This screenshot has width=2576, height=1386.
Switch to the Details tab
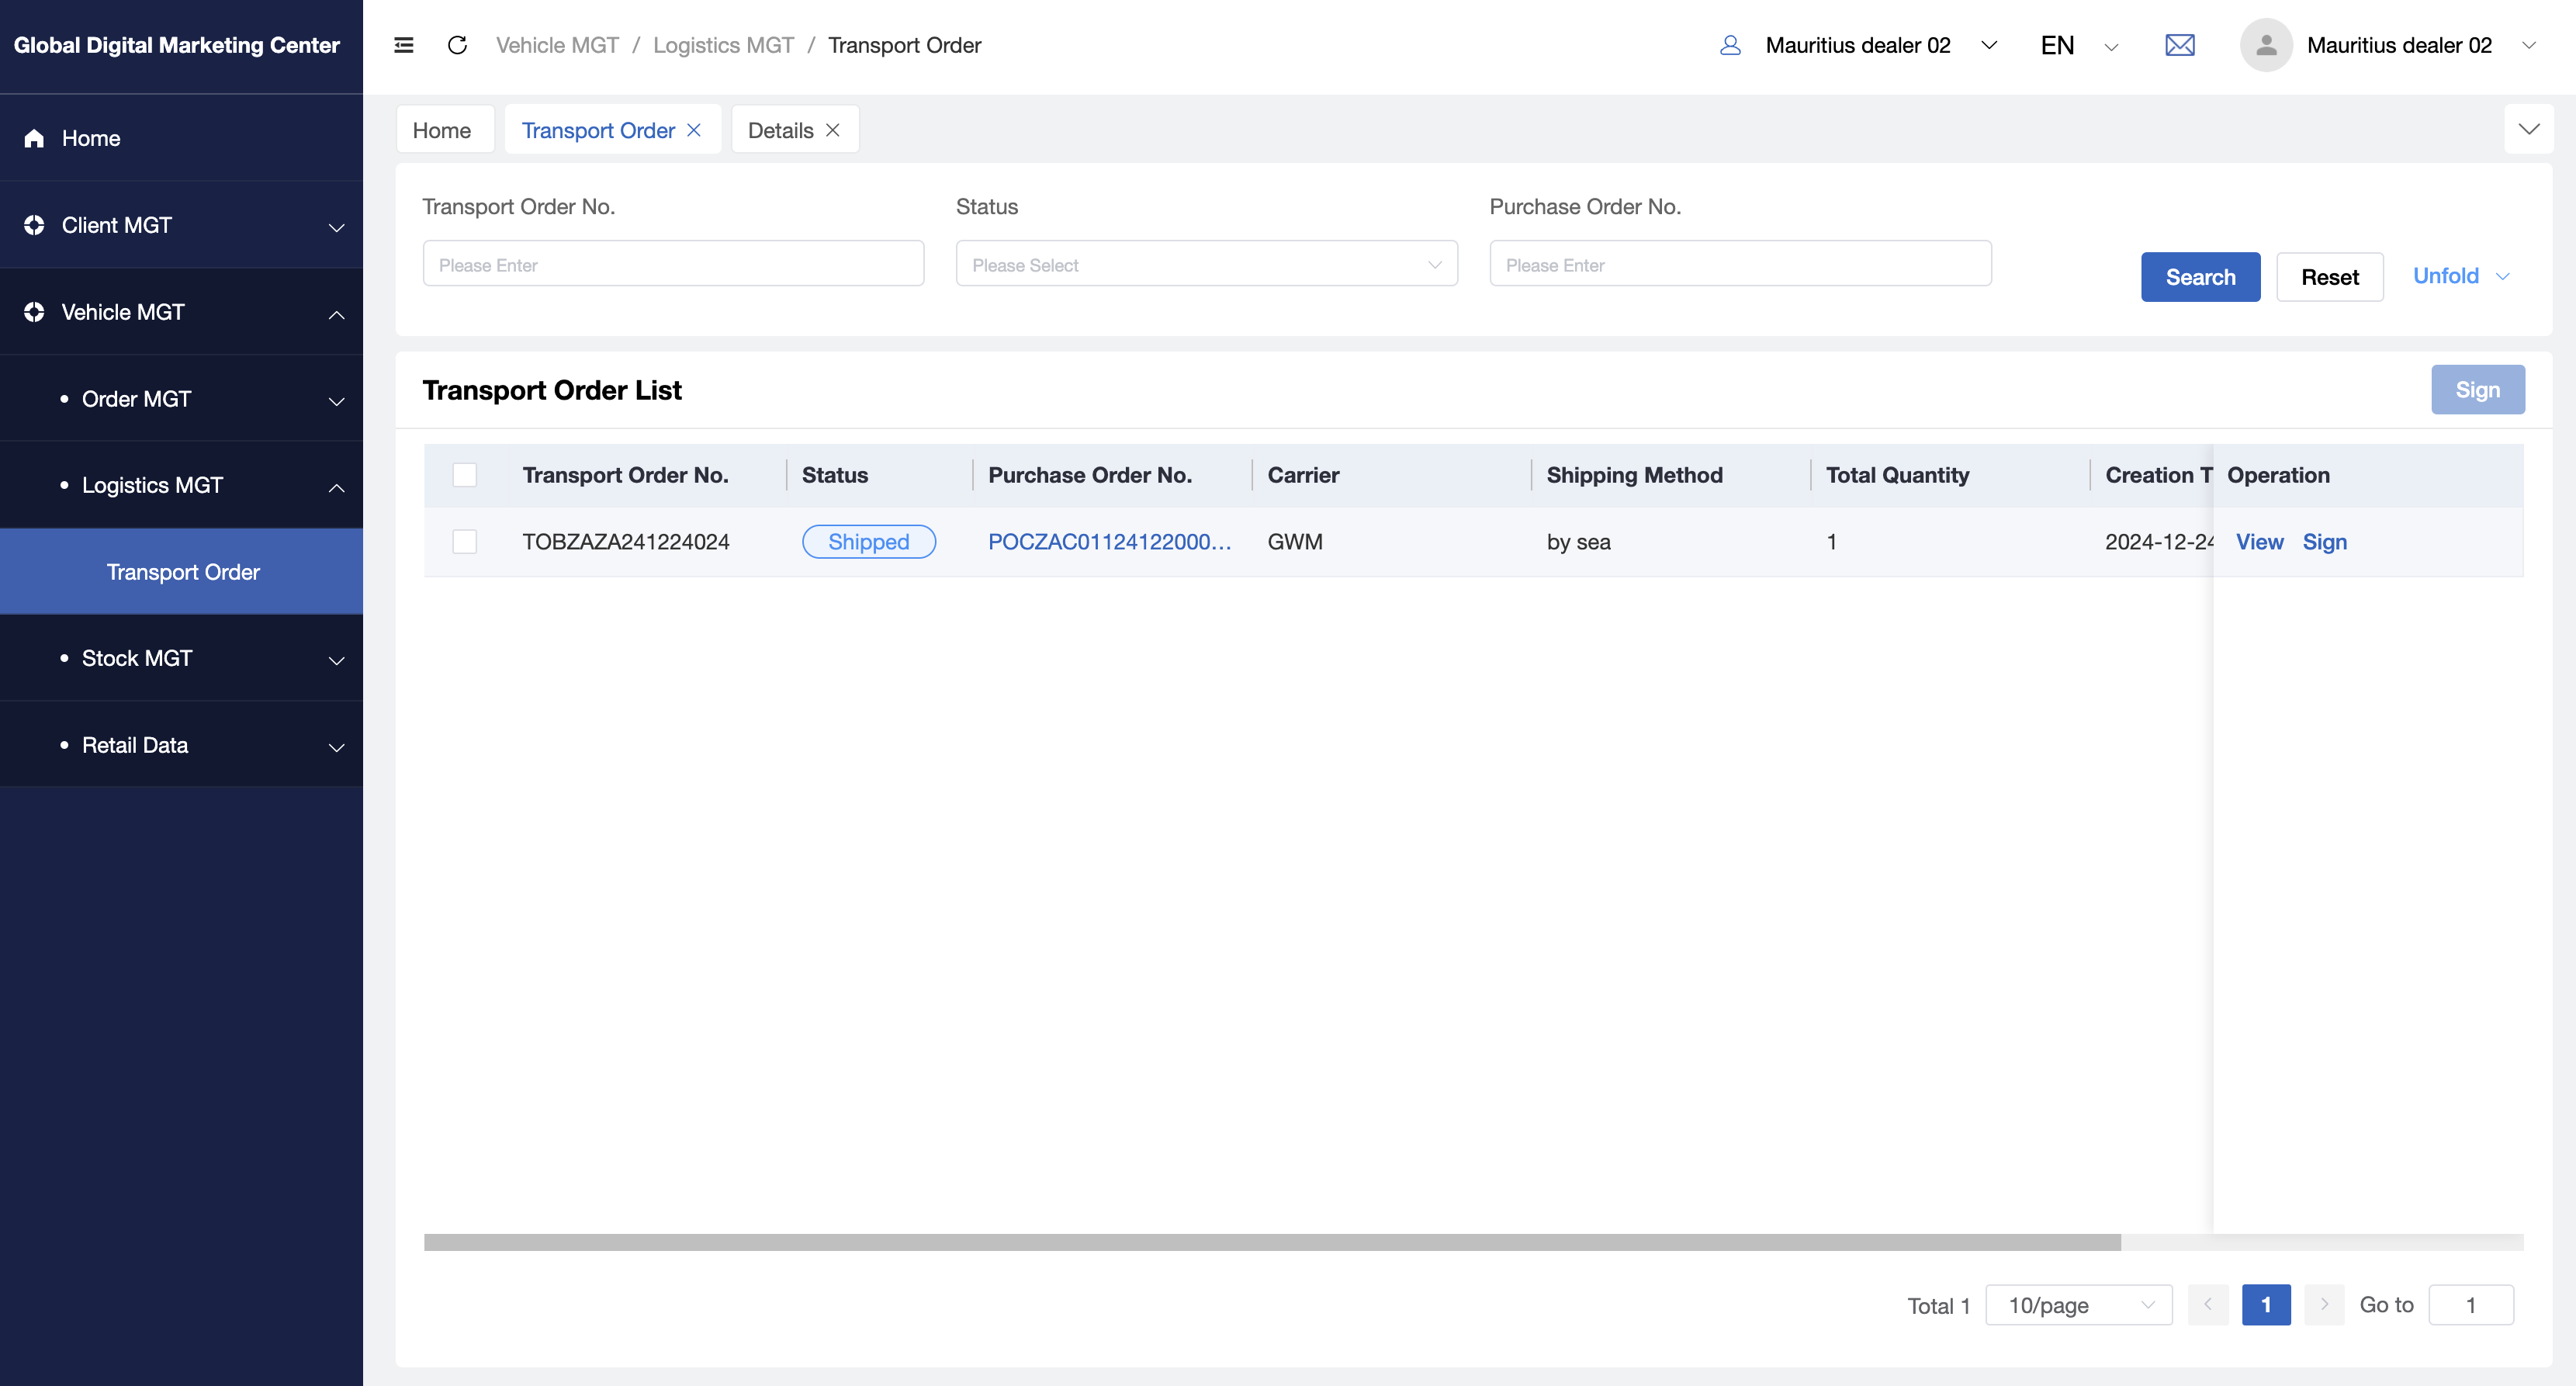(x=780, y=130)
